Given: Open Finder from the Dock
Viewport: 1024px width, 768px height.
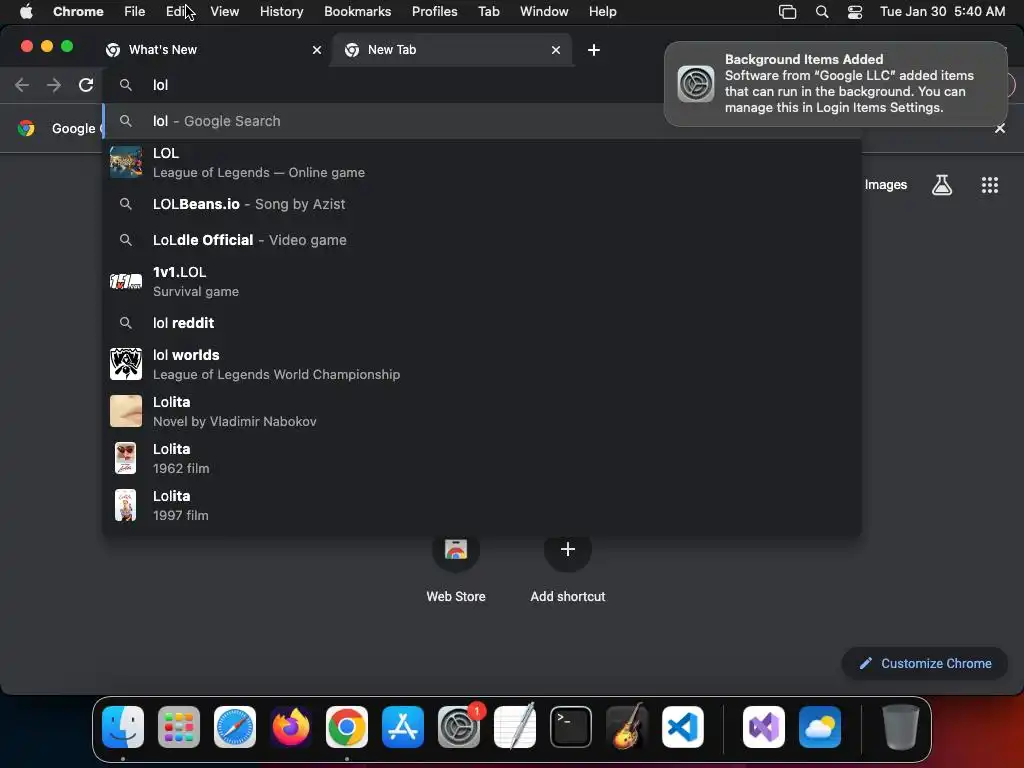Looking at the screenshot, I should 123,727.
